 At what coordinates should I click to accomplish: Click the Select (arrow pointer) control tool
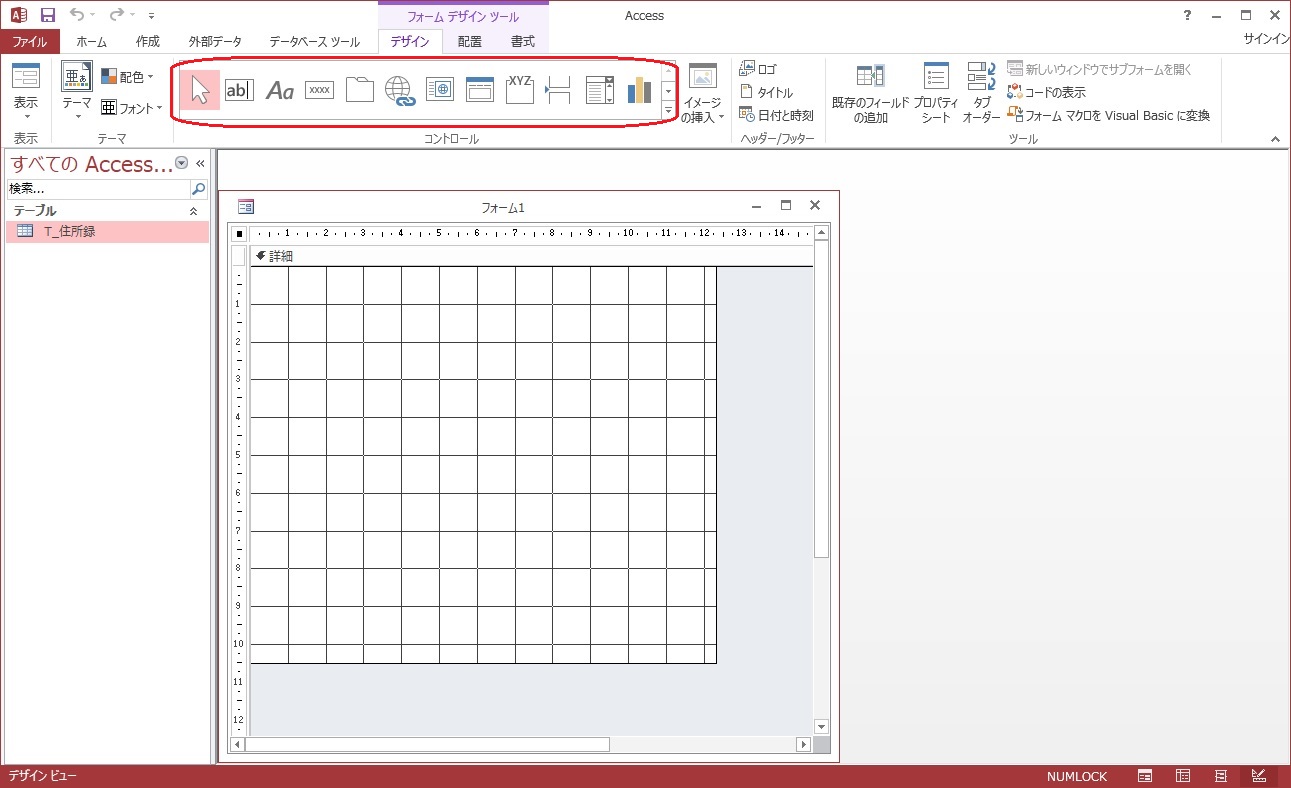[x=200, y=90]
